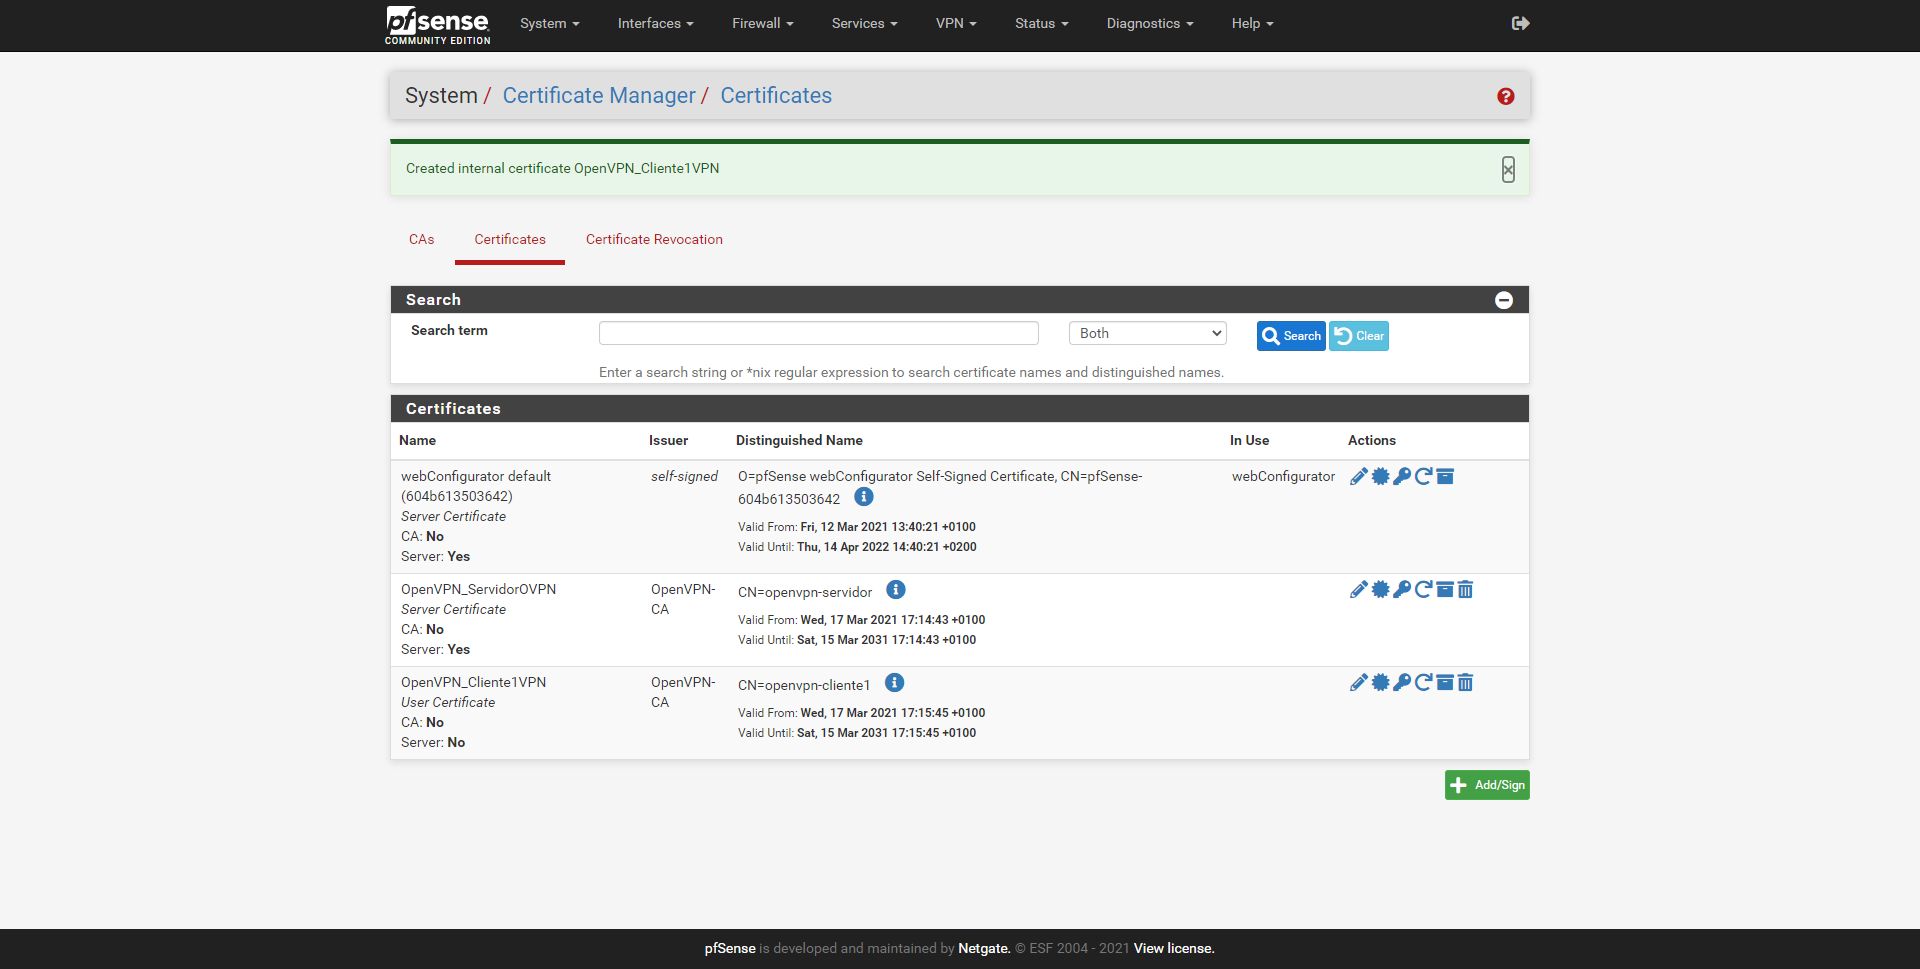This screenshot has height=969, width=1920.
Task: Open the View license footer link
Action: [1174, 949]
